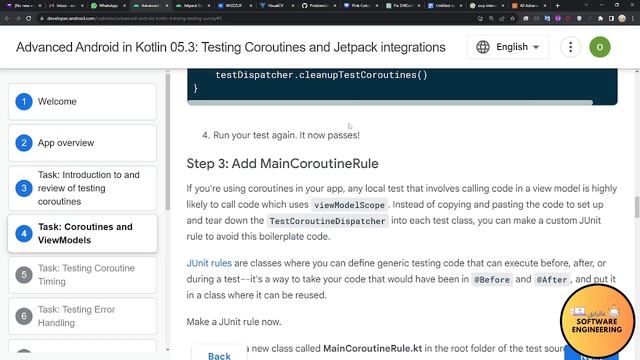Click the viewModelScope inline code
The width and height of the screenshot is (640, 360).
pyautogui.click(x=349, y=205)
